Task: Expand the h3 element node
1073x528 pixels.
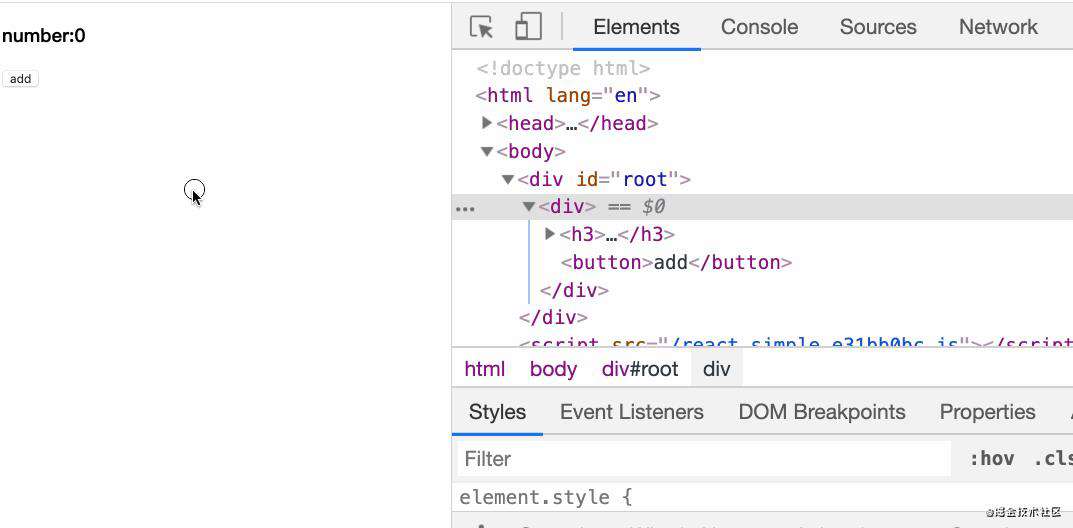Action: (x=550, y=235)
